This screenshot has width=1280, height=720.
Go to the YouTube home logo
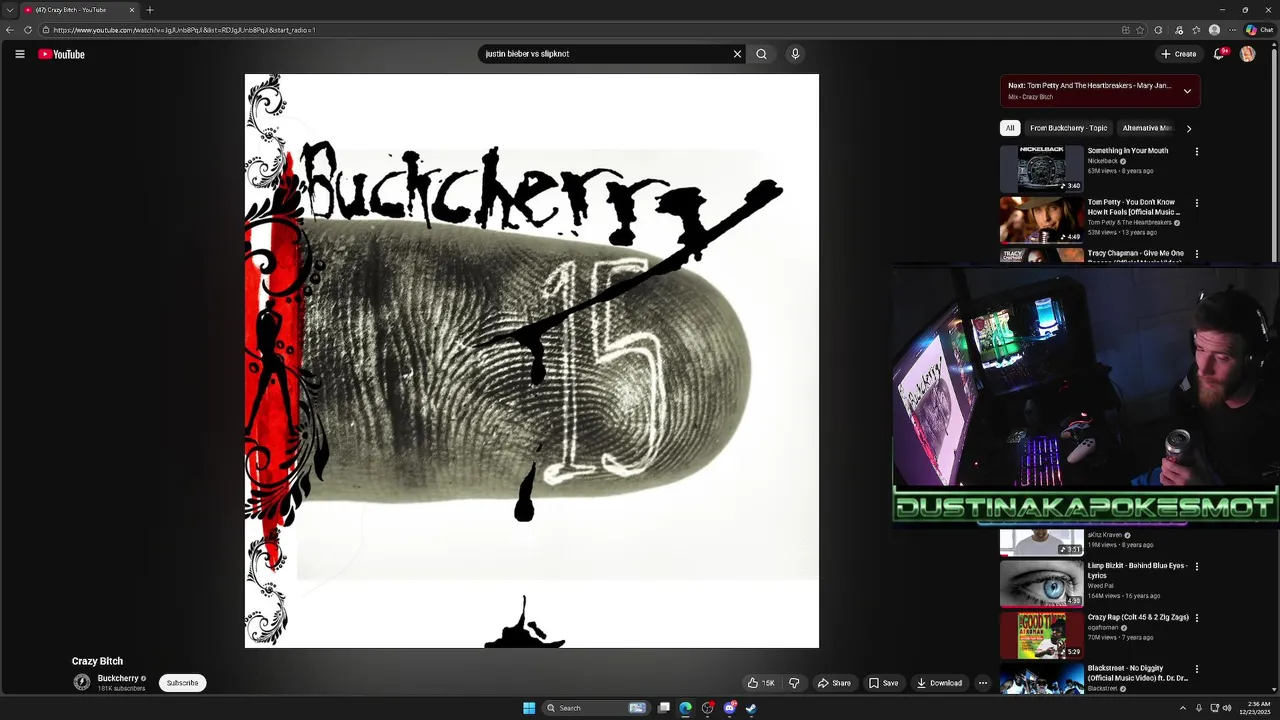tap(61, 54)
